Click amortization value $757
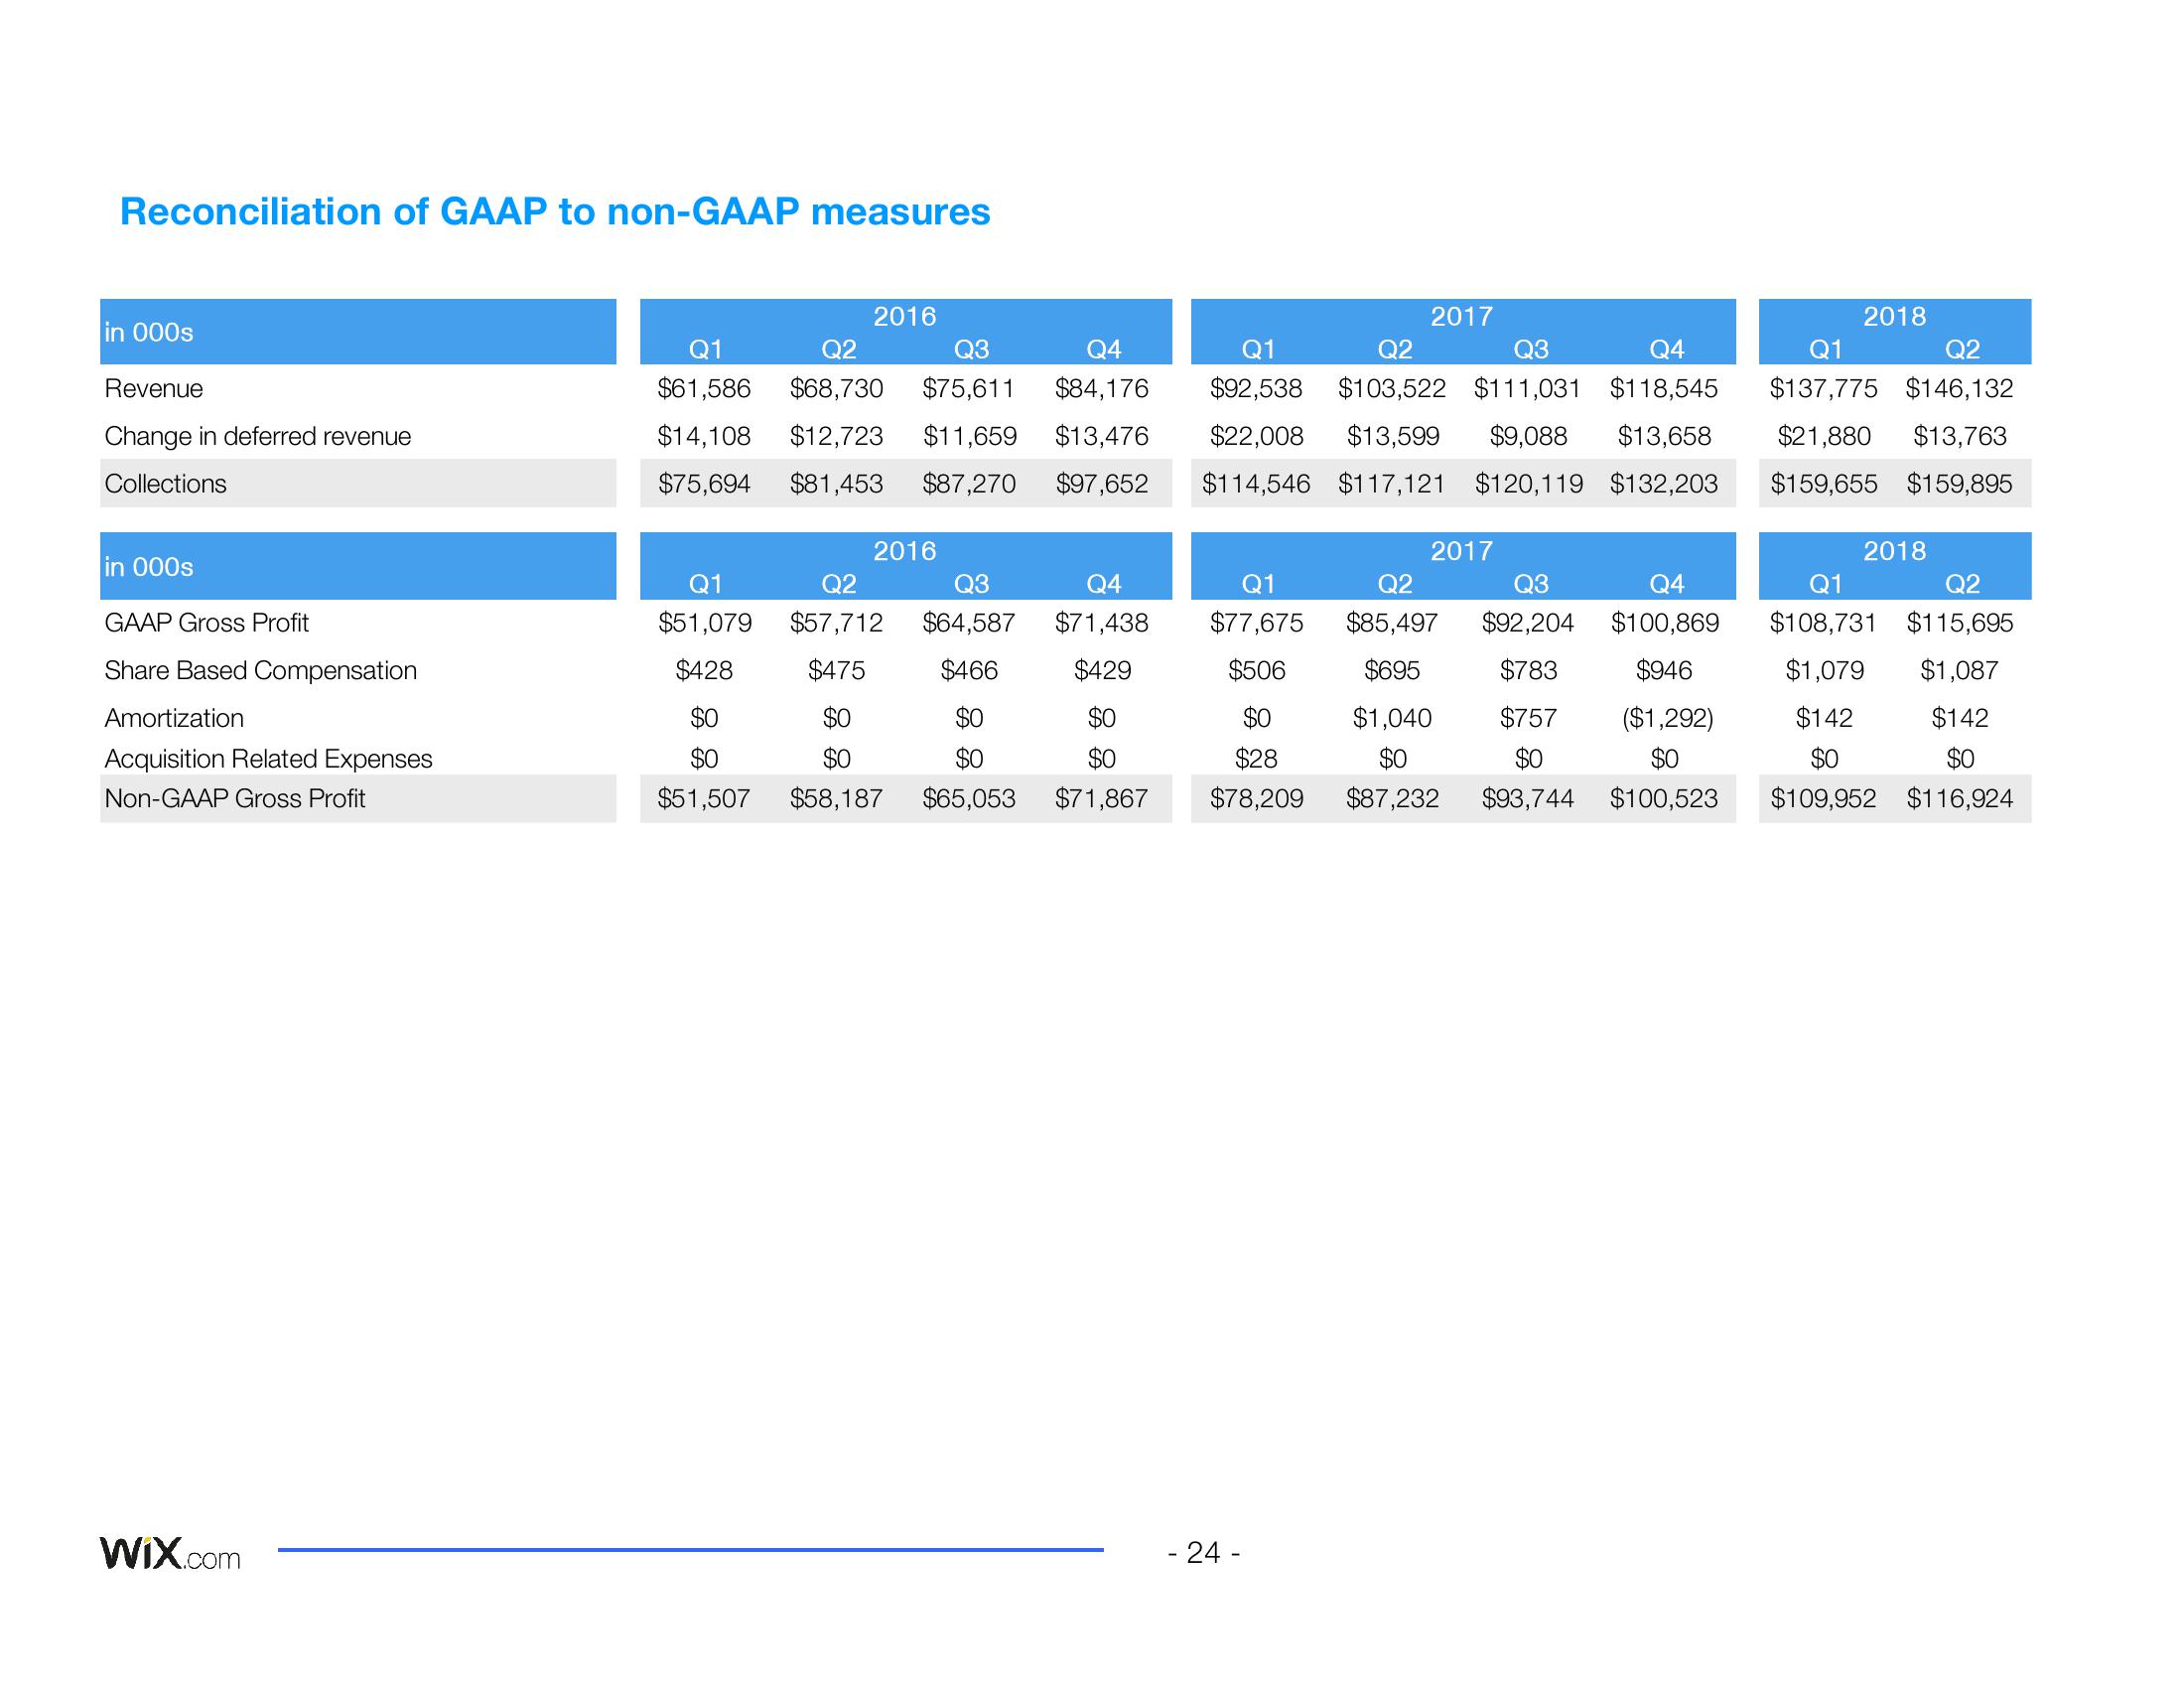Screen dimensions: 2184x1688 [x=1528, y=718]
